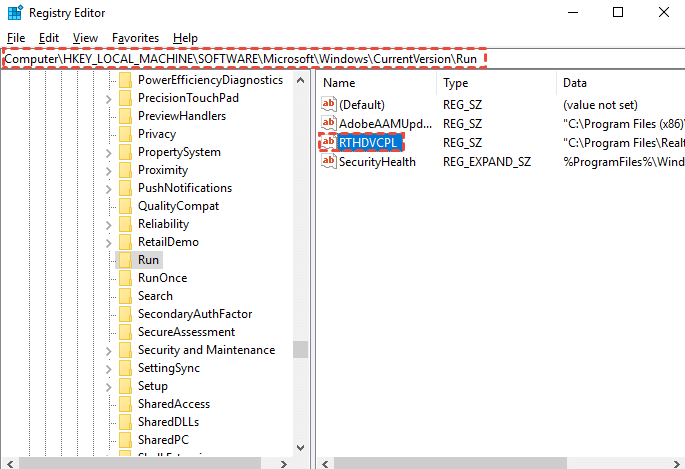Click the "(value not set)" data cell
The width and height of the screenshot is (685, 469).
click(x=600, y=105)
